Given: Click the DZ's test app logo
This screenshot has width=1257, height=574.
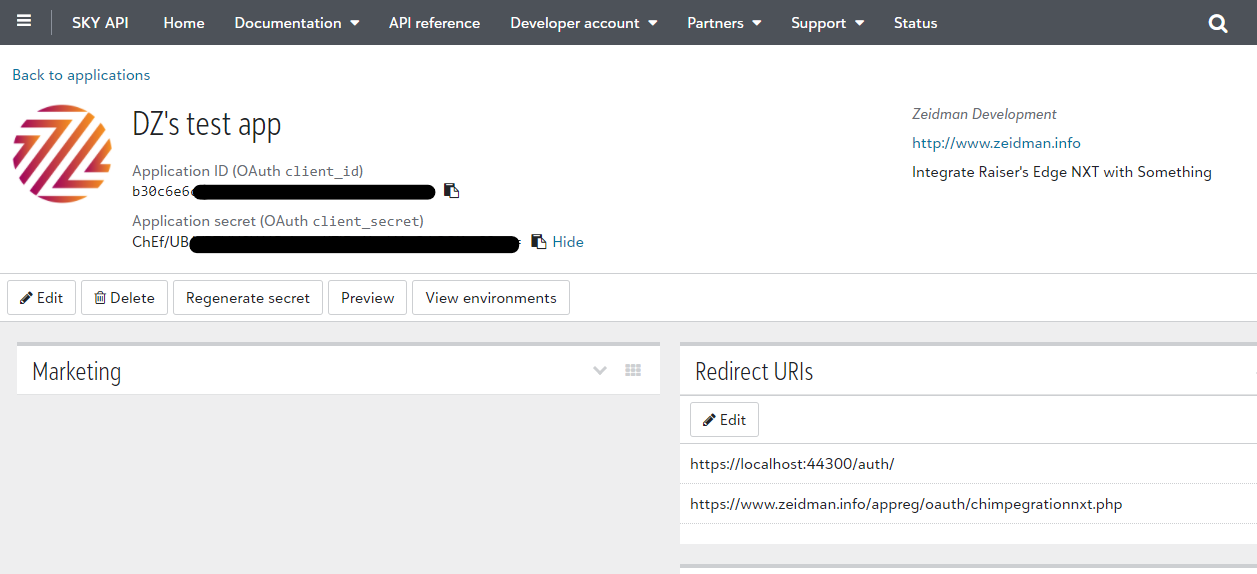Looking at the screenshot, I should (62, 153).
